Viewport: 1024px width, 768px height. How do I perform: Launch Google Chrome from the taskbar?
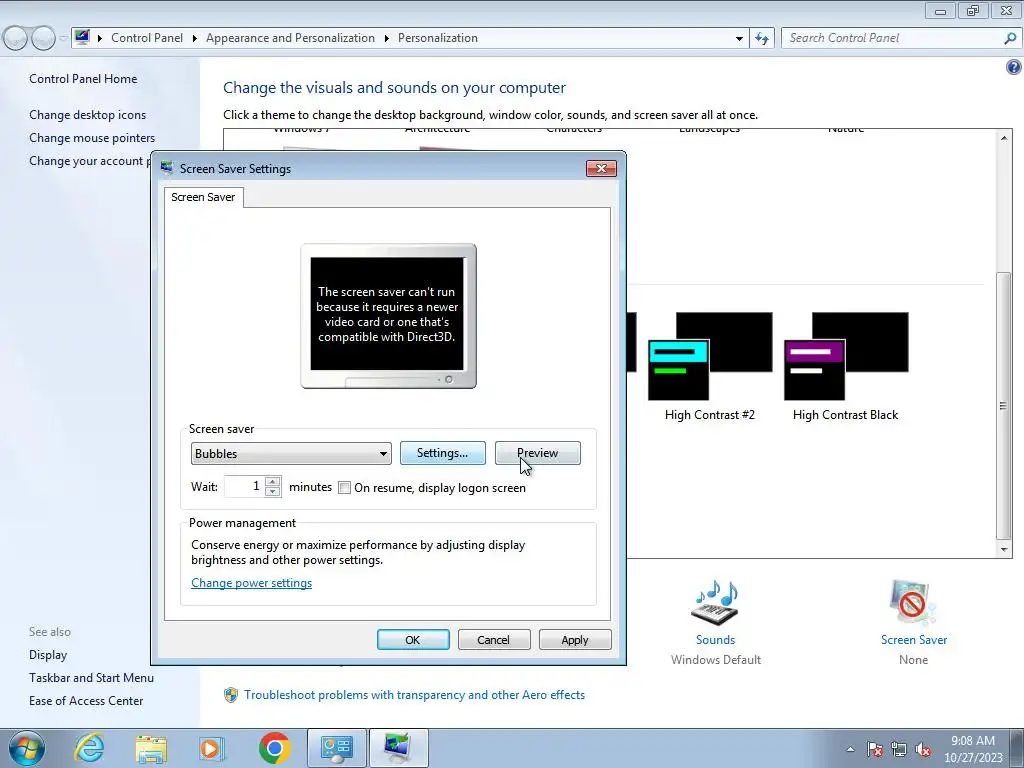(274, 748)
